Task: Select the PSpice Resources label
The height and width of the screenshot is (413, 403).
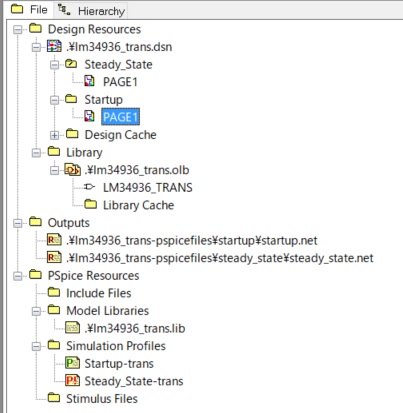Action: pos(94,276)
